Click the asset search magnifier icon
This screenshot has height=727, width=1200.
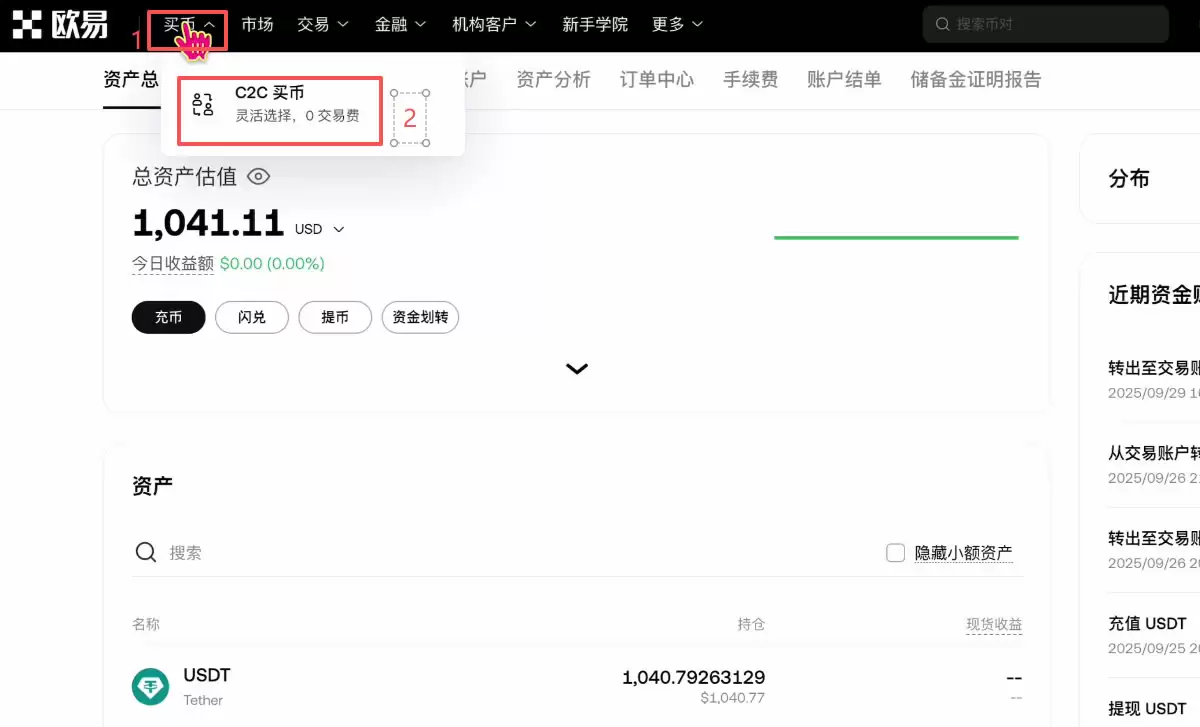(146, 551)
